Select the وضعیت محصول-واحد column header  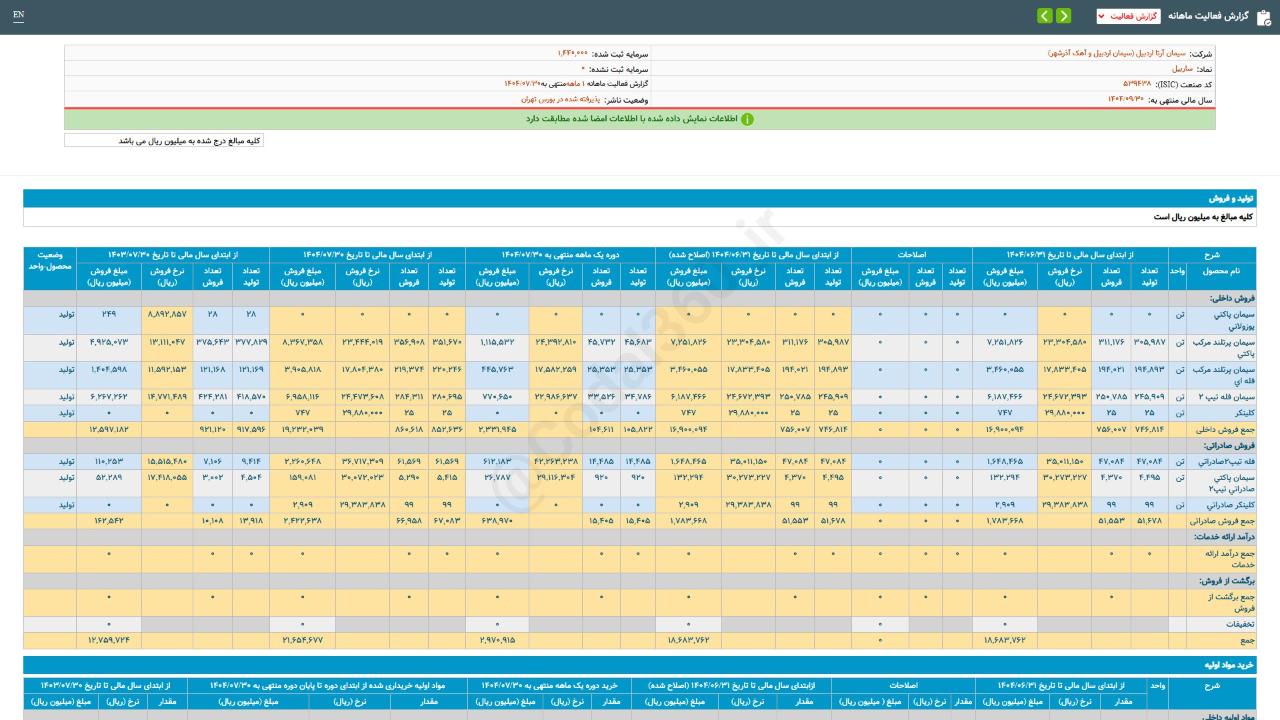(50, 262)
